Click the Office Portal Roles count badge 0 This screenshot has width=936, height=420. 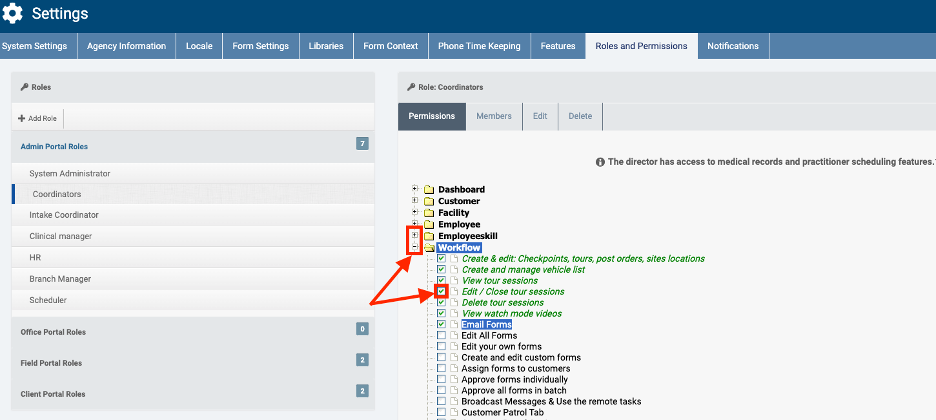362,329
